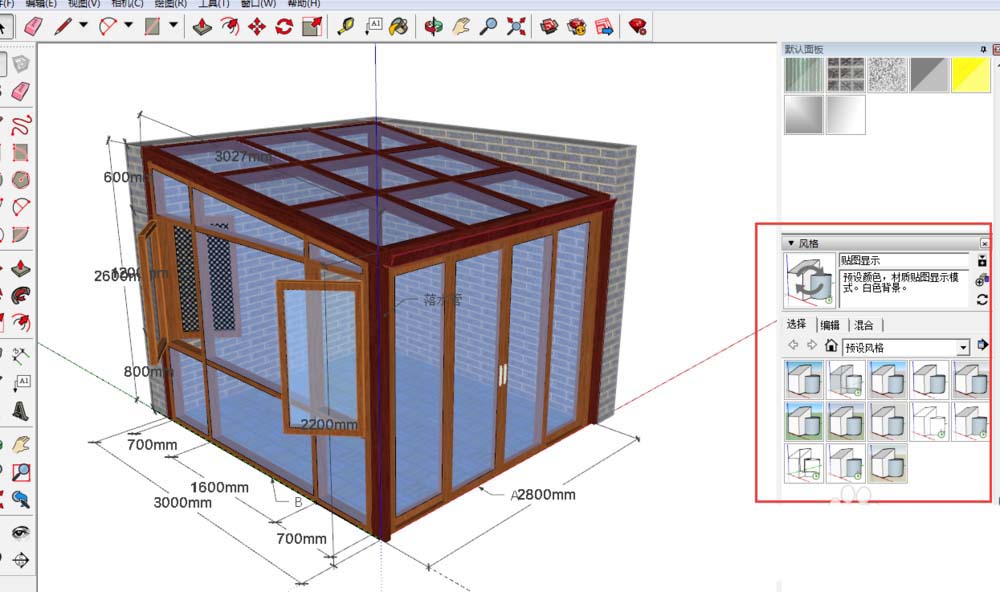Choose the 3D Text tool in left toolbar

(21, 410)
